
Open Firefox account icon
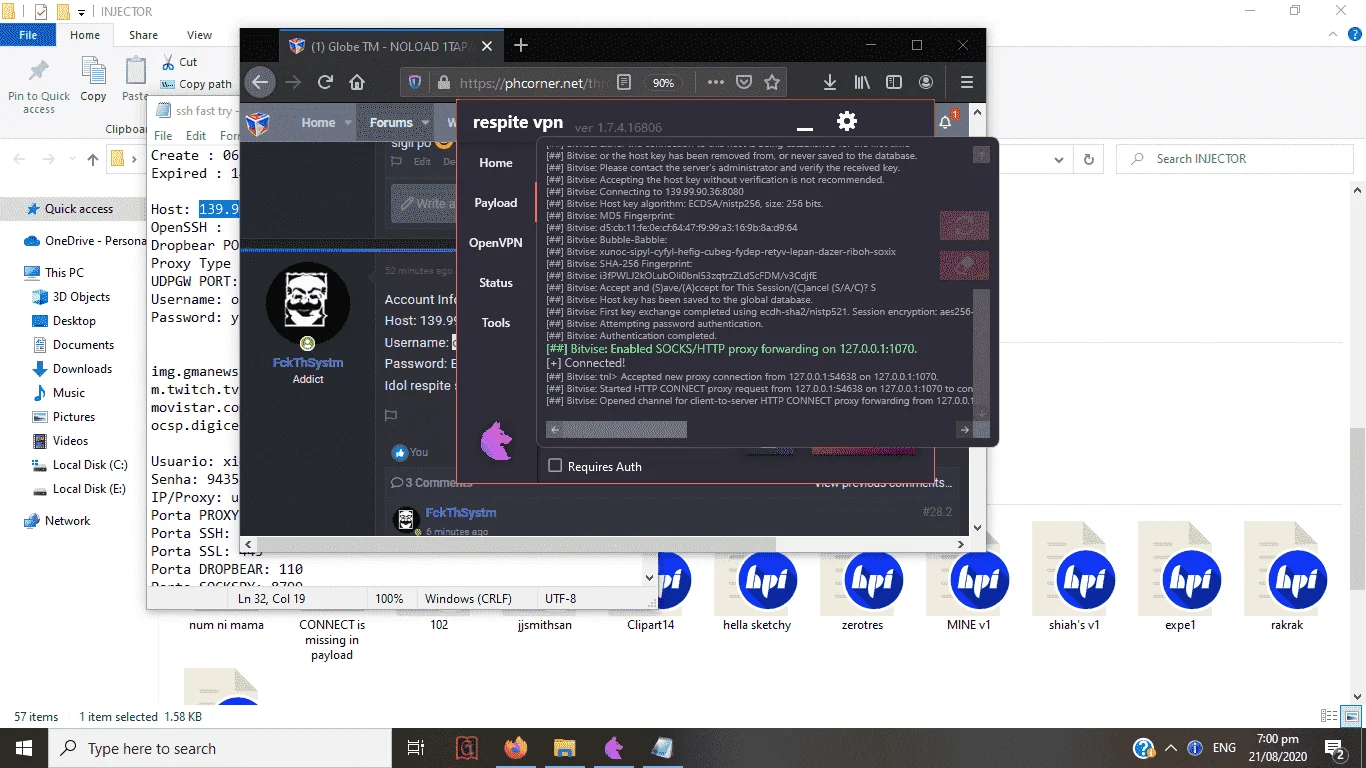click(927, 83)
